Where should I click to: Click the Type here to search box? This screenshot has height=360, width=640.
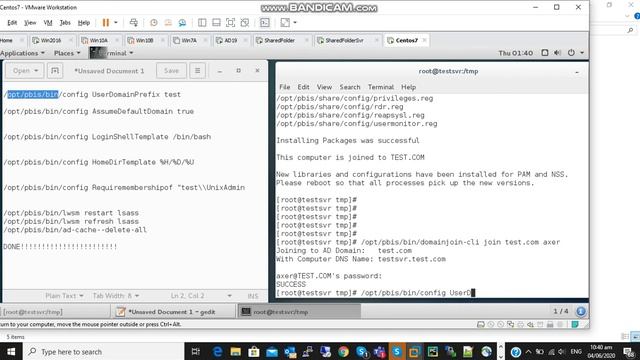(x=104, y=351)
